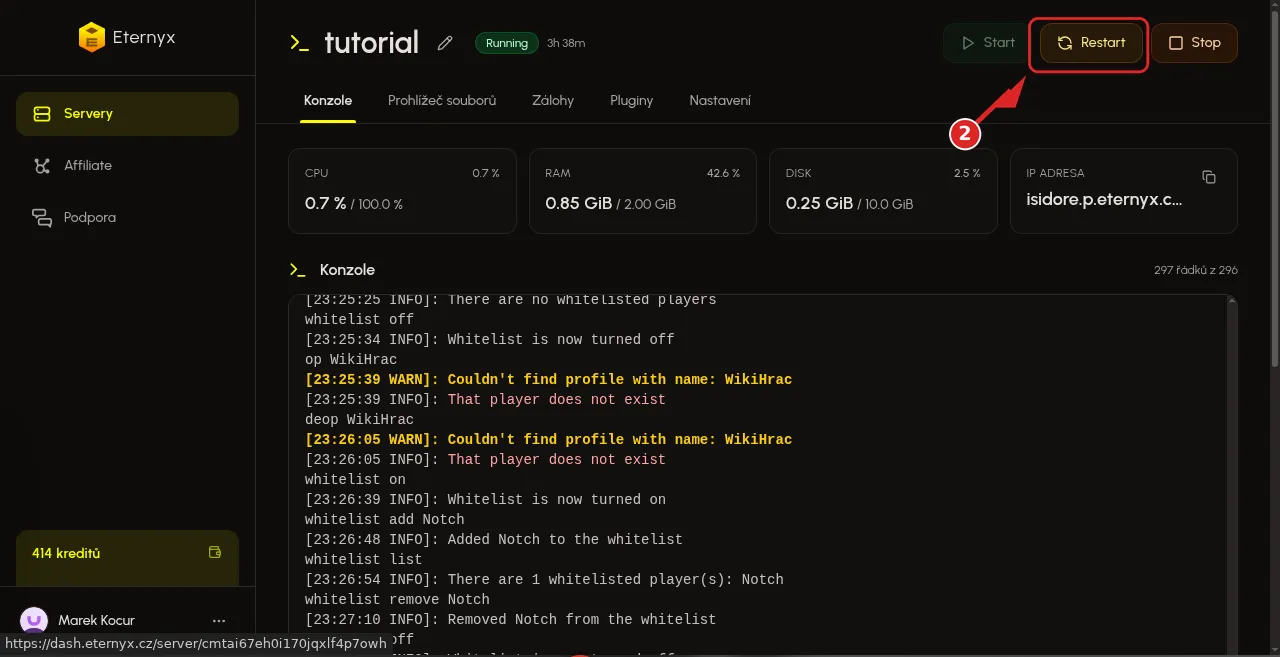Click the 414 kreditů wallet icon
The image size is (1280, 657).
214,553
